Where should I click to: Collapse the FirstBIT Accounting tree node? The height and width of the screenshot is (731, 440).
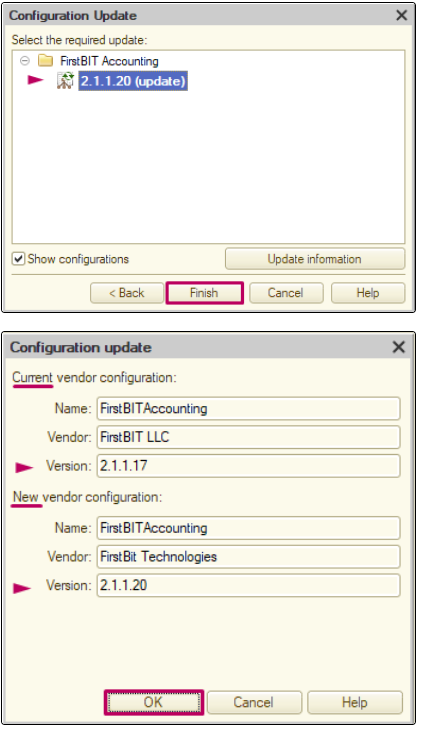(25, 61)
